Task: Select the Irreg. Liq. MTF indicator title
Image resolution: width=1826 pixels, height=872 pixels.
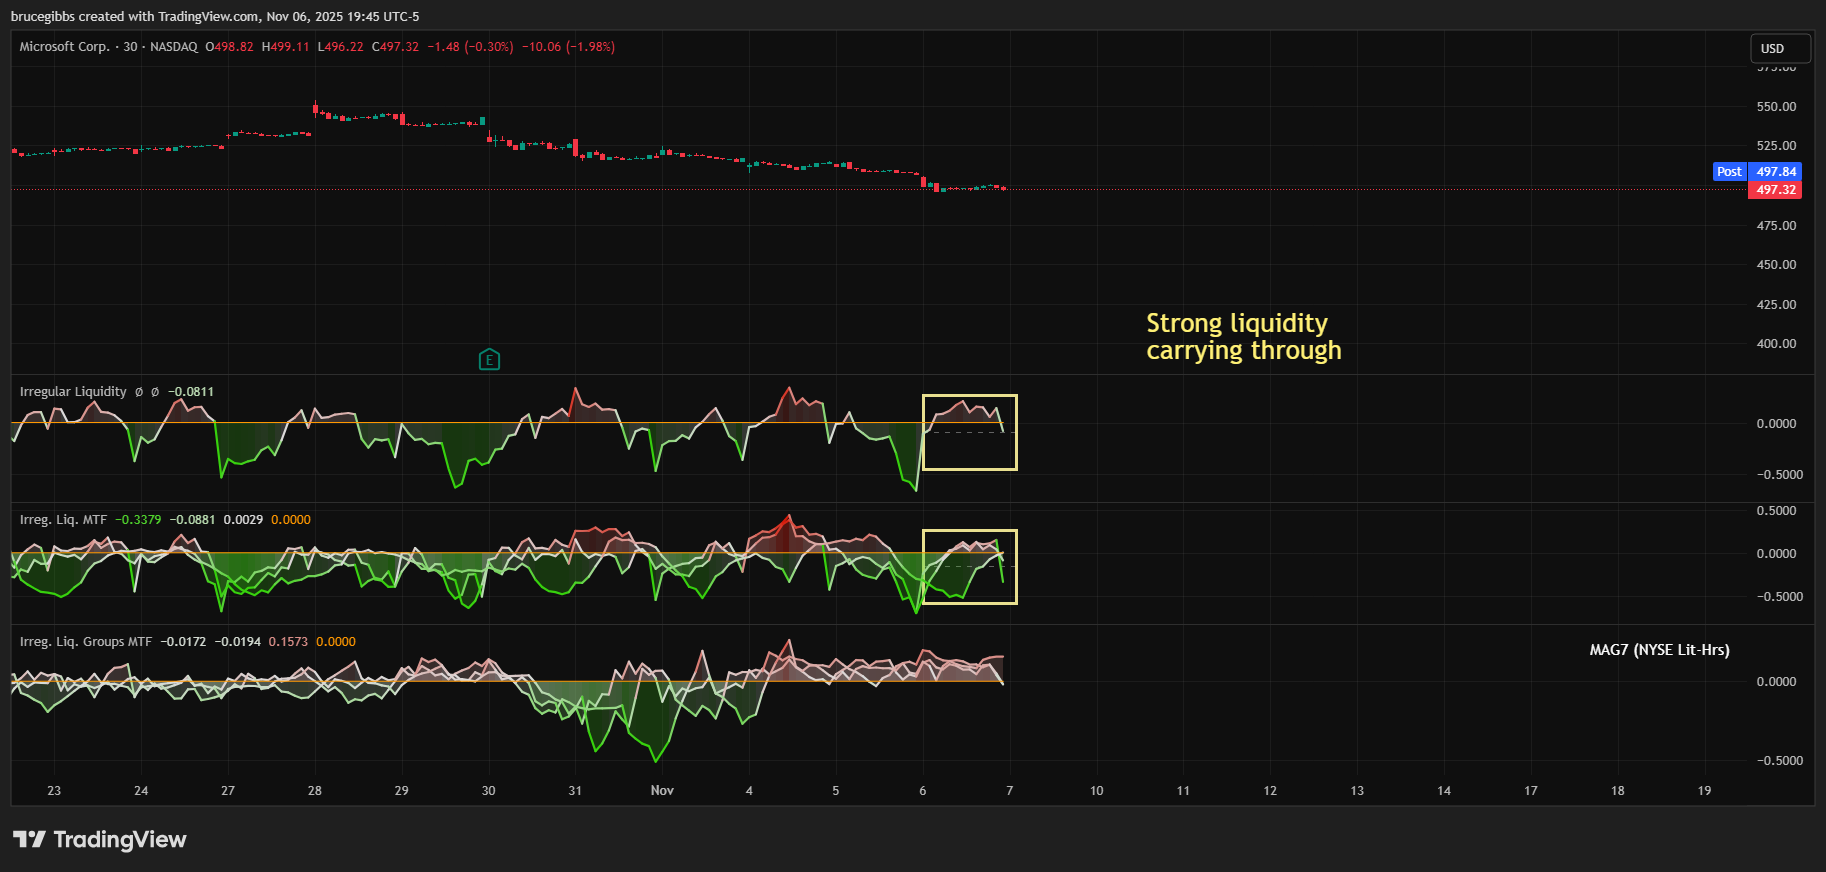Action: tap(63, 520)
